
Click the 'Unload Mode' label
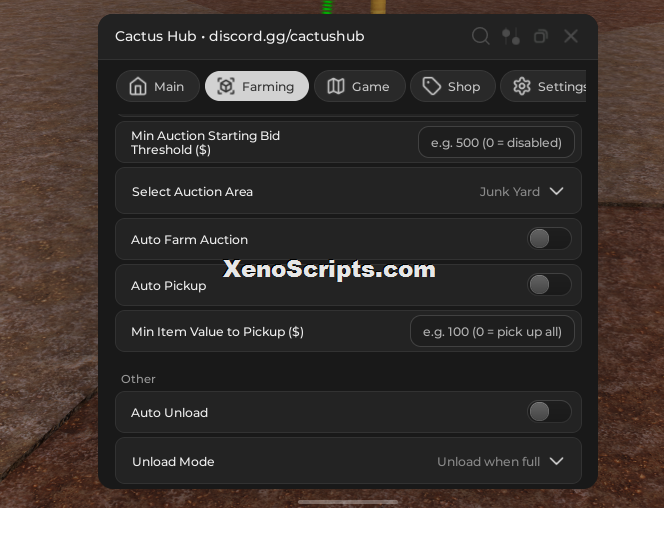[x=173, y=462]
